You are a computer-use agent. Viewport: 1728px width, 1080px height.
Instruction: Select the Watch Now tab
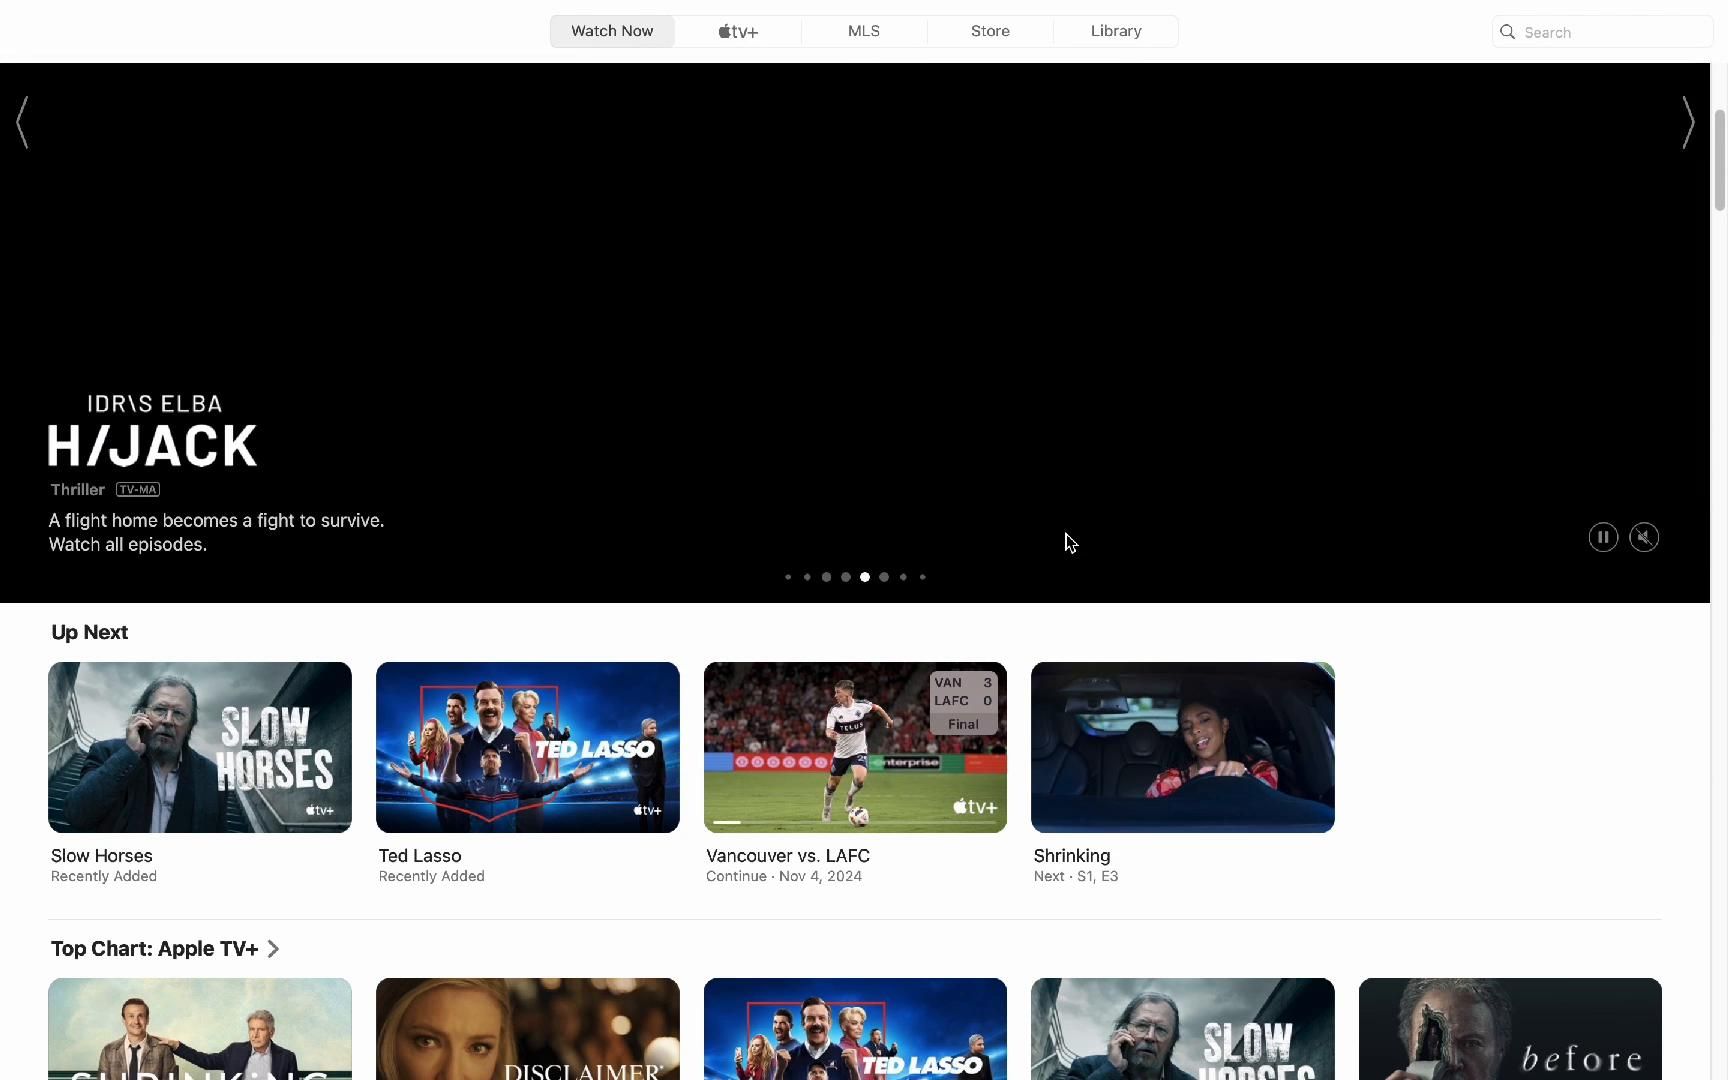point(612,32)
